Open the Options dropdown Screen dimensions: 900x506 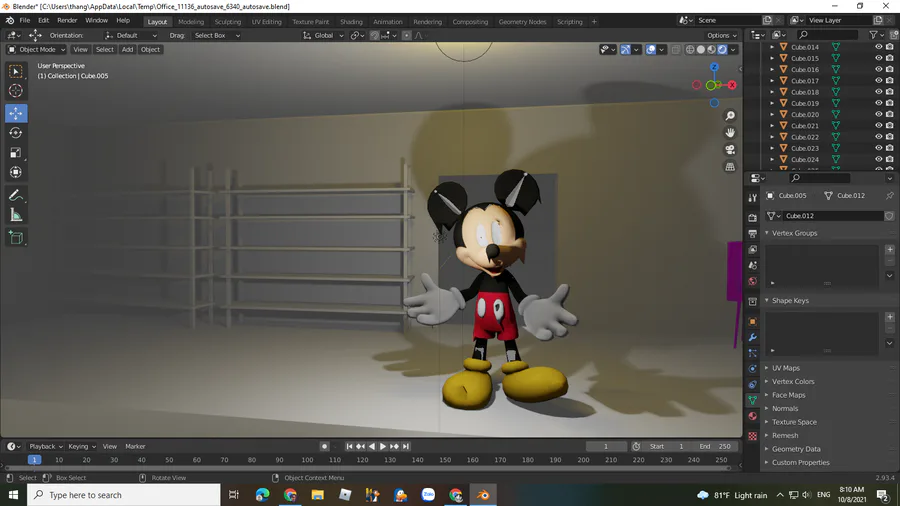[x=721, y=36]
